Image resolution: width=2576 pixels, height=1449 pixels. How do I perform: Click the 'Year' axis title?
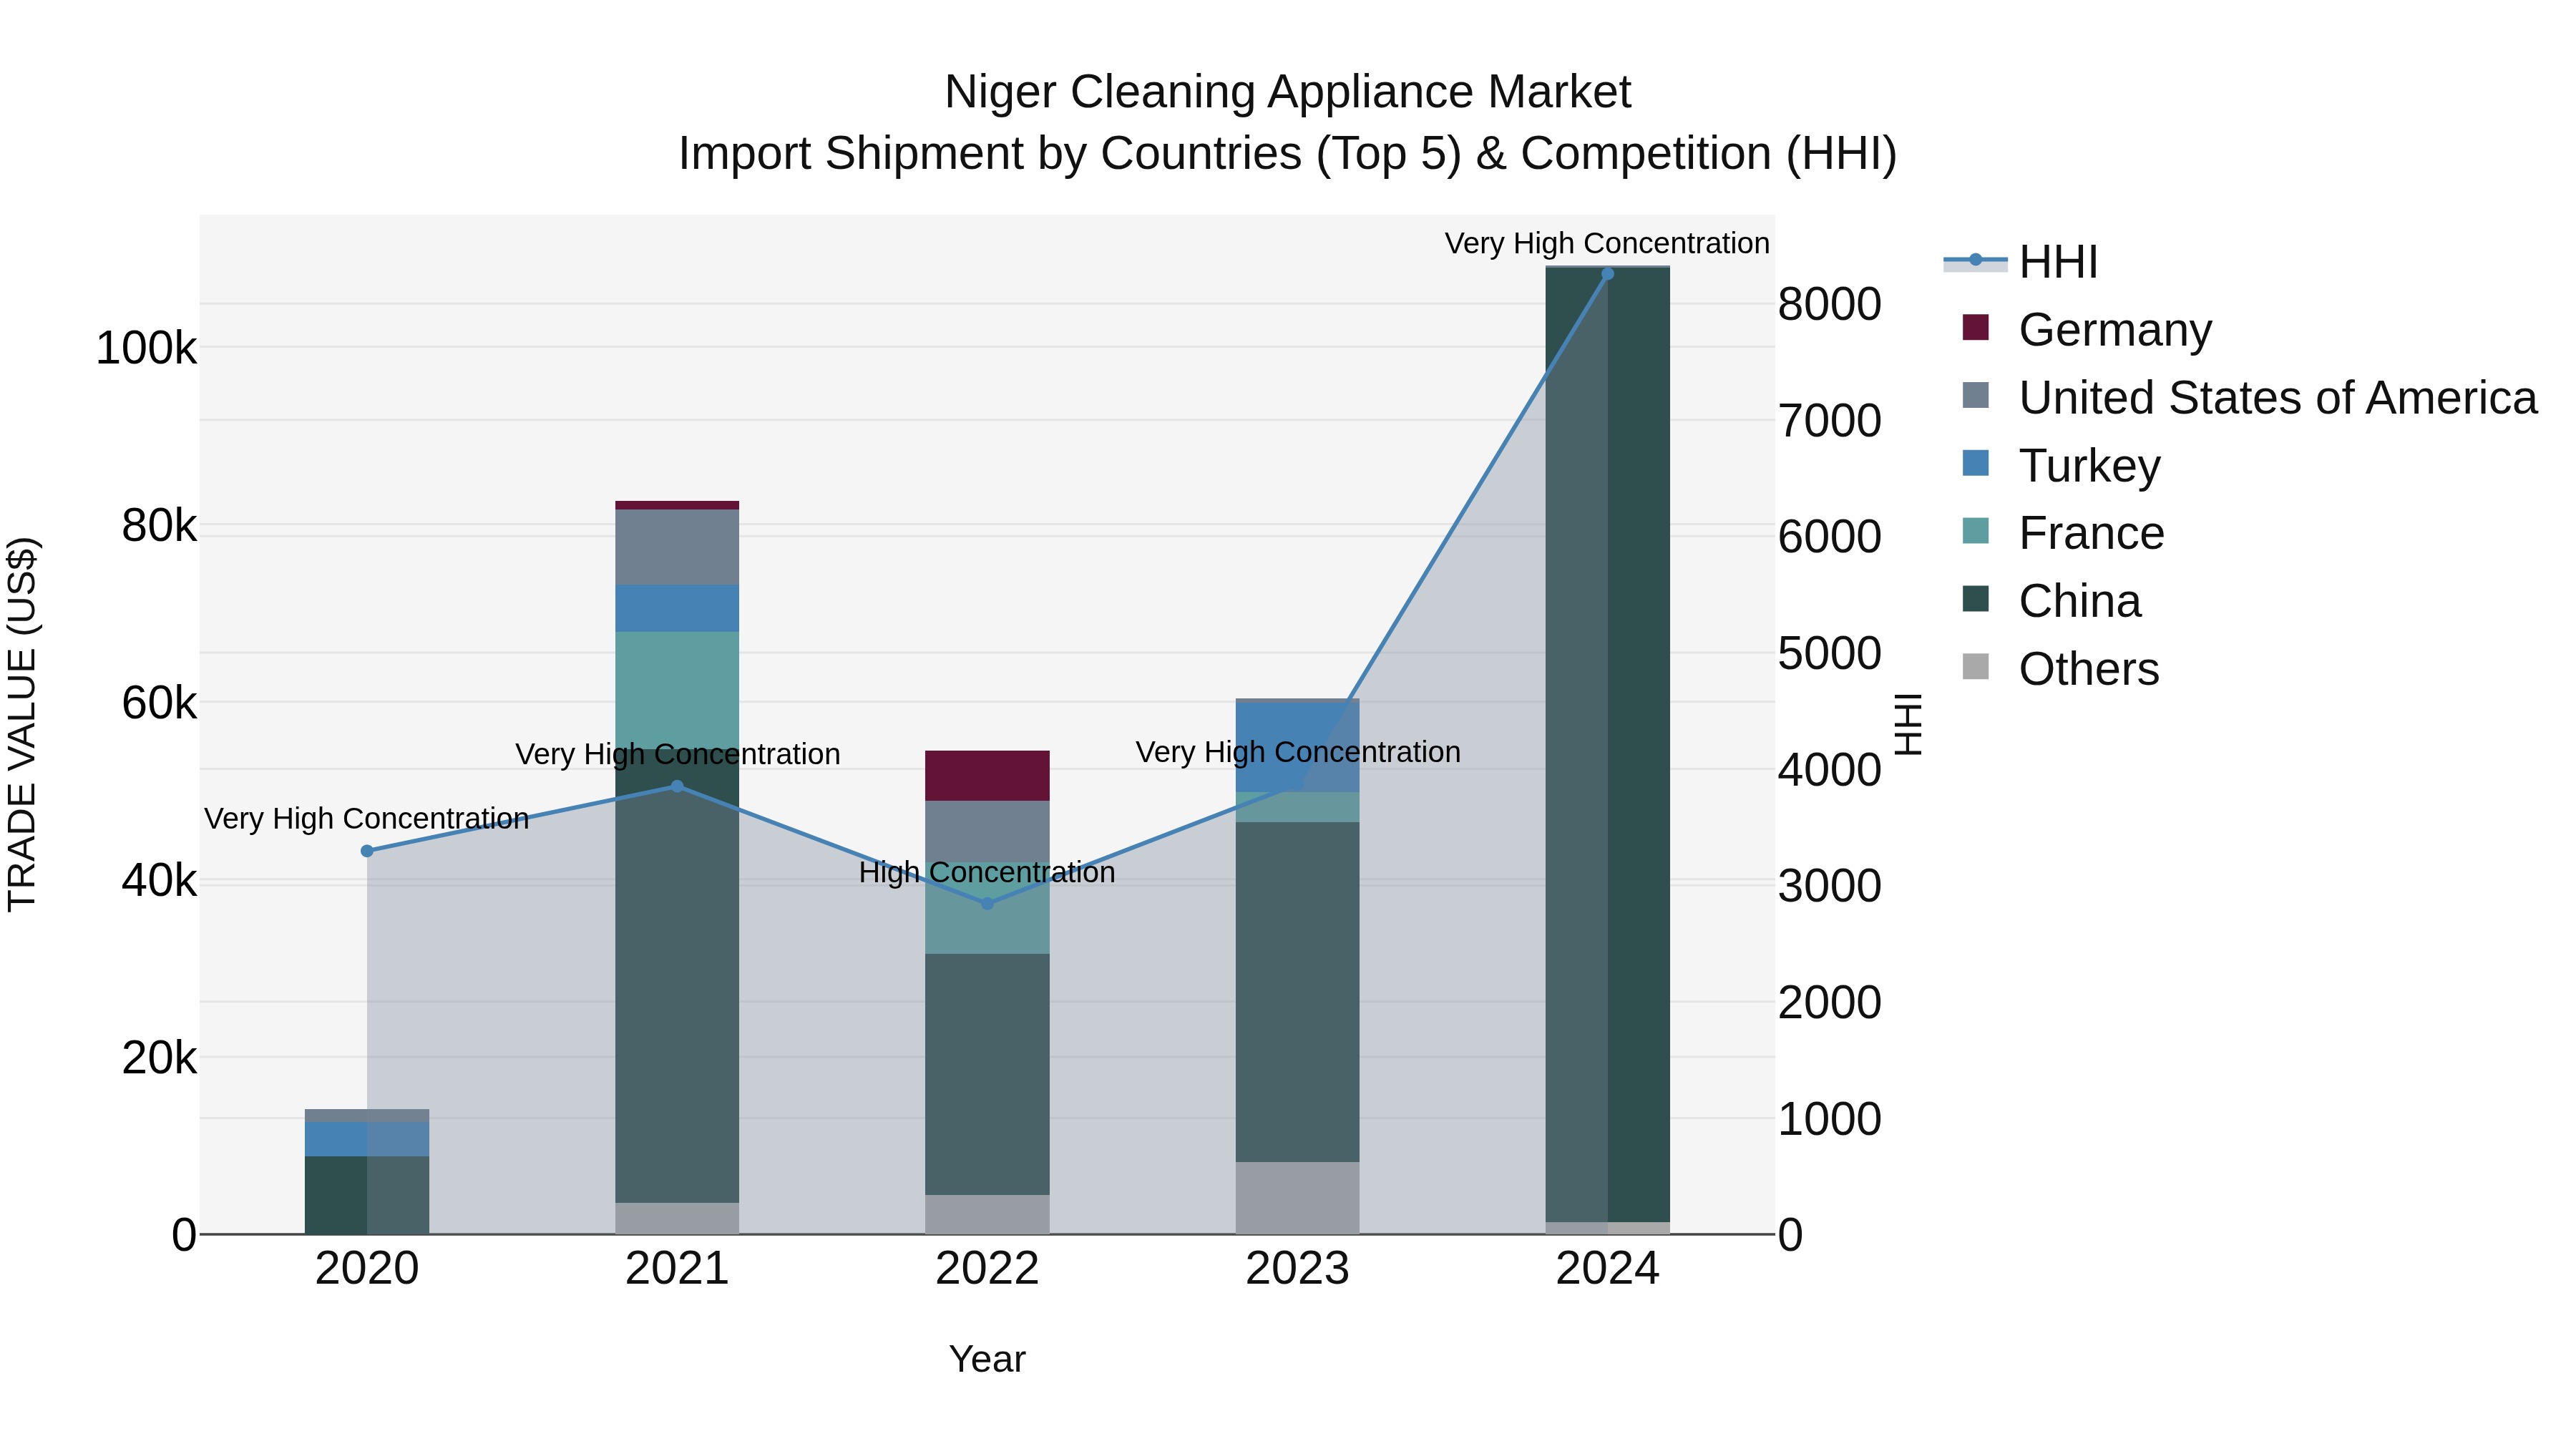[x=987, y=1359]
